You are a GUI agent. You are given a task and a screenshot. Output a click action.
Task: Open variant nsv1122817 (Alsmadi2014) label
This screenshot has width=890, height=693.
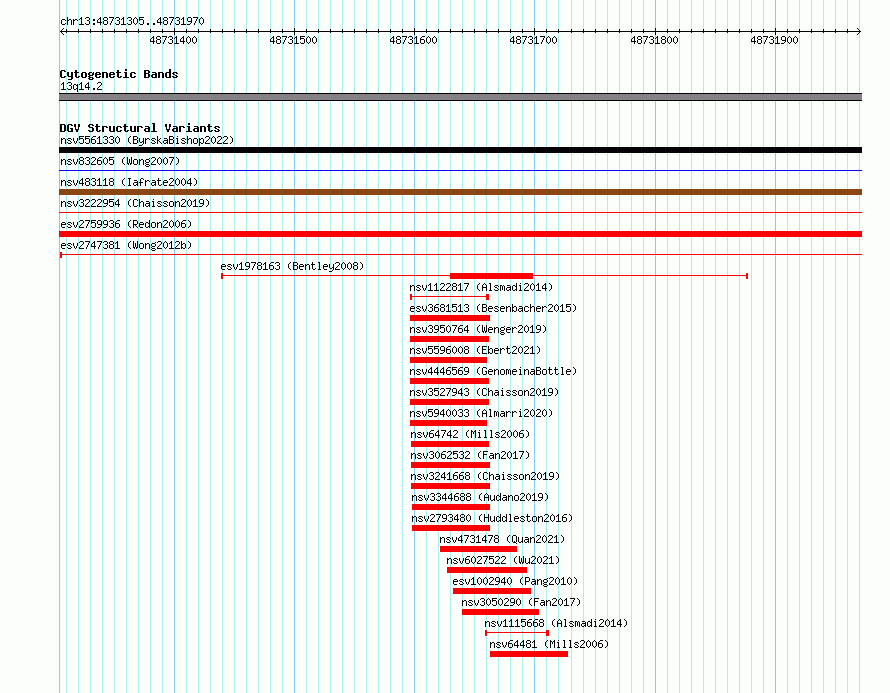[x=481, y=287]
